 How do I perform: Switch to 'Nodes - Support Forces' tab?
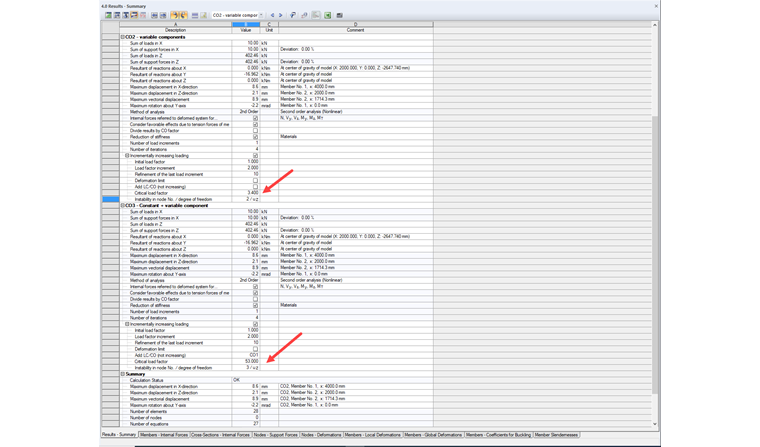275,435
